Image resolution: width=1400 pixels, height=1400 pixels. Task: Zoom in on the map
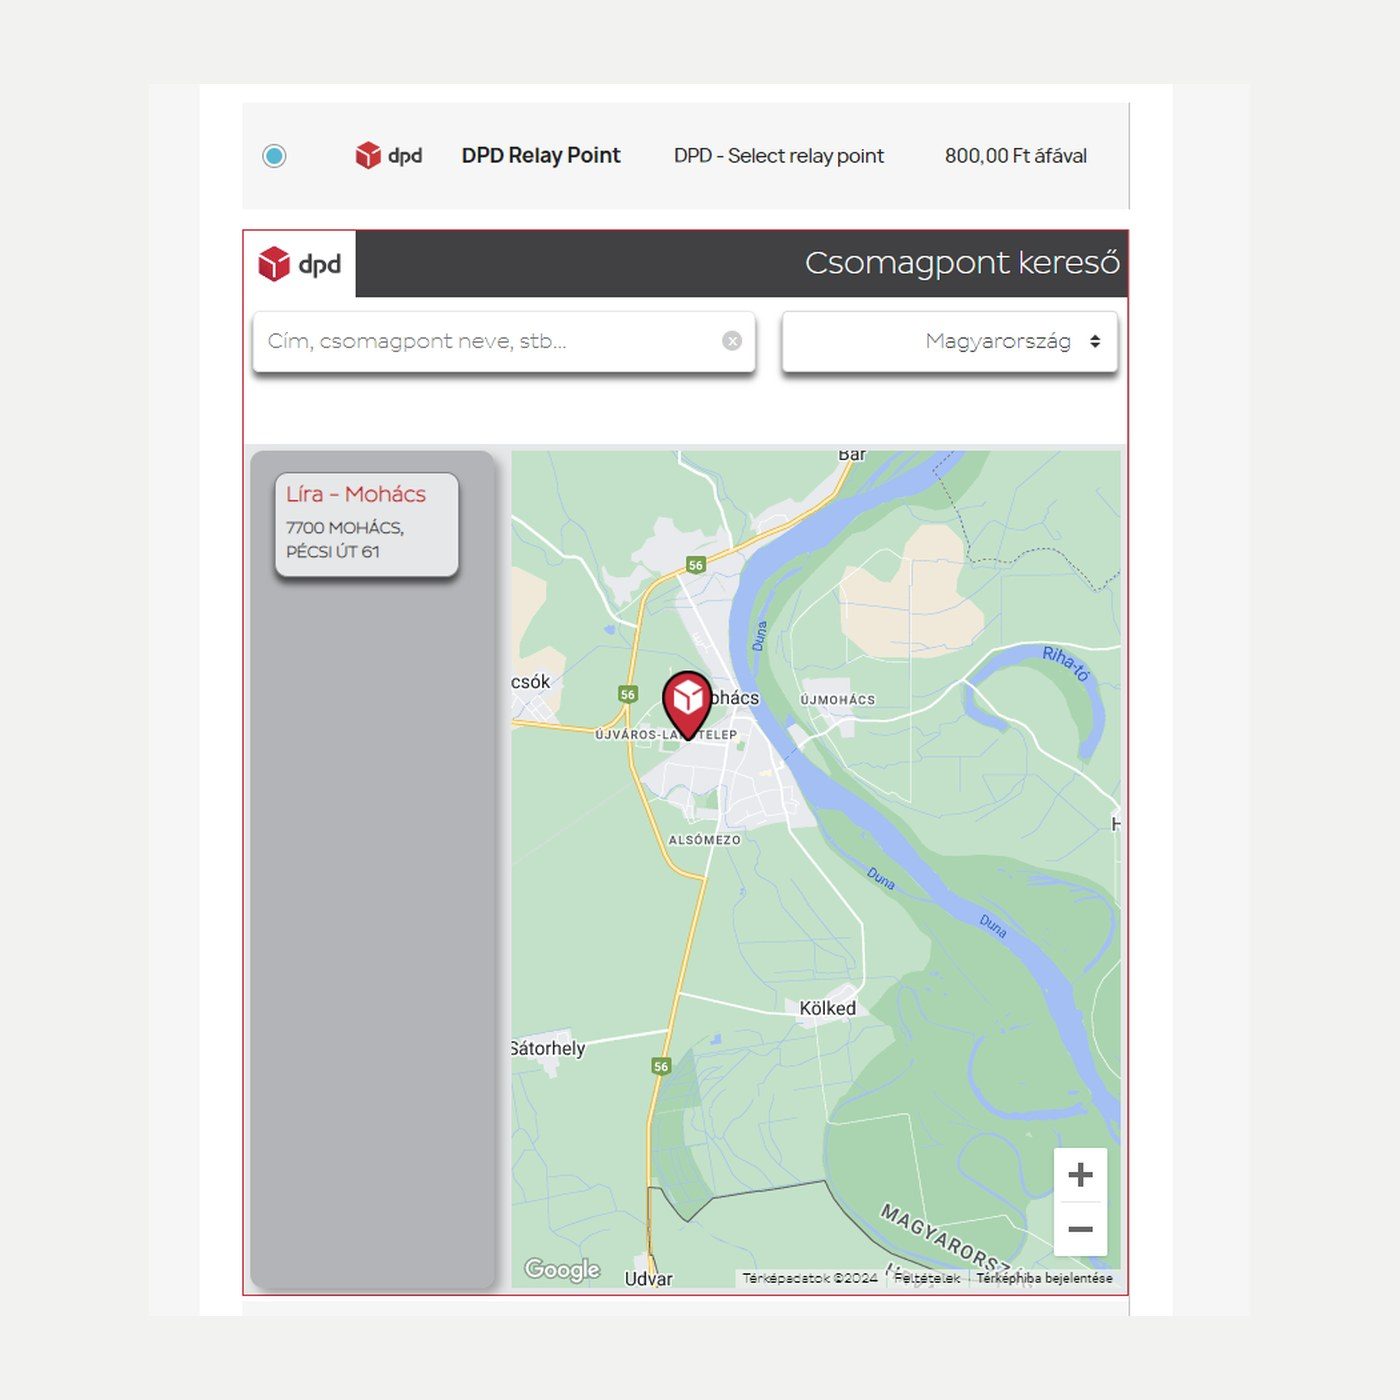tap(1080, 1174)
